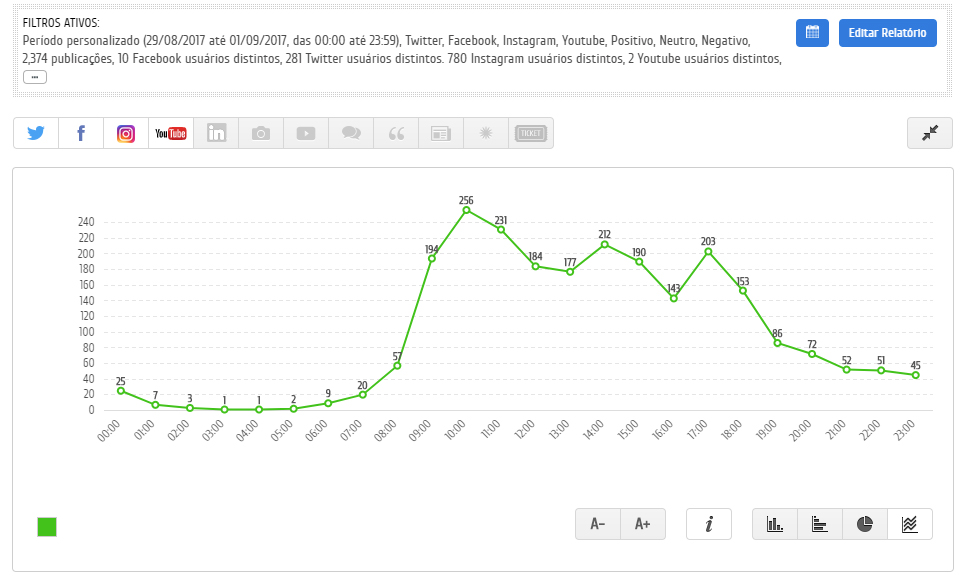Viewport: 961px width, 582px height.
Task: Switch to horizontal bar chart view
Action: click(x=820, y=524)
